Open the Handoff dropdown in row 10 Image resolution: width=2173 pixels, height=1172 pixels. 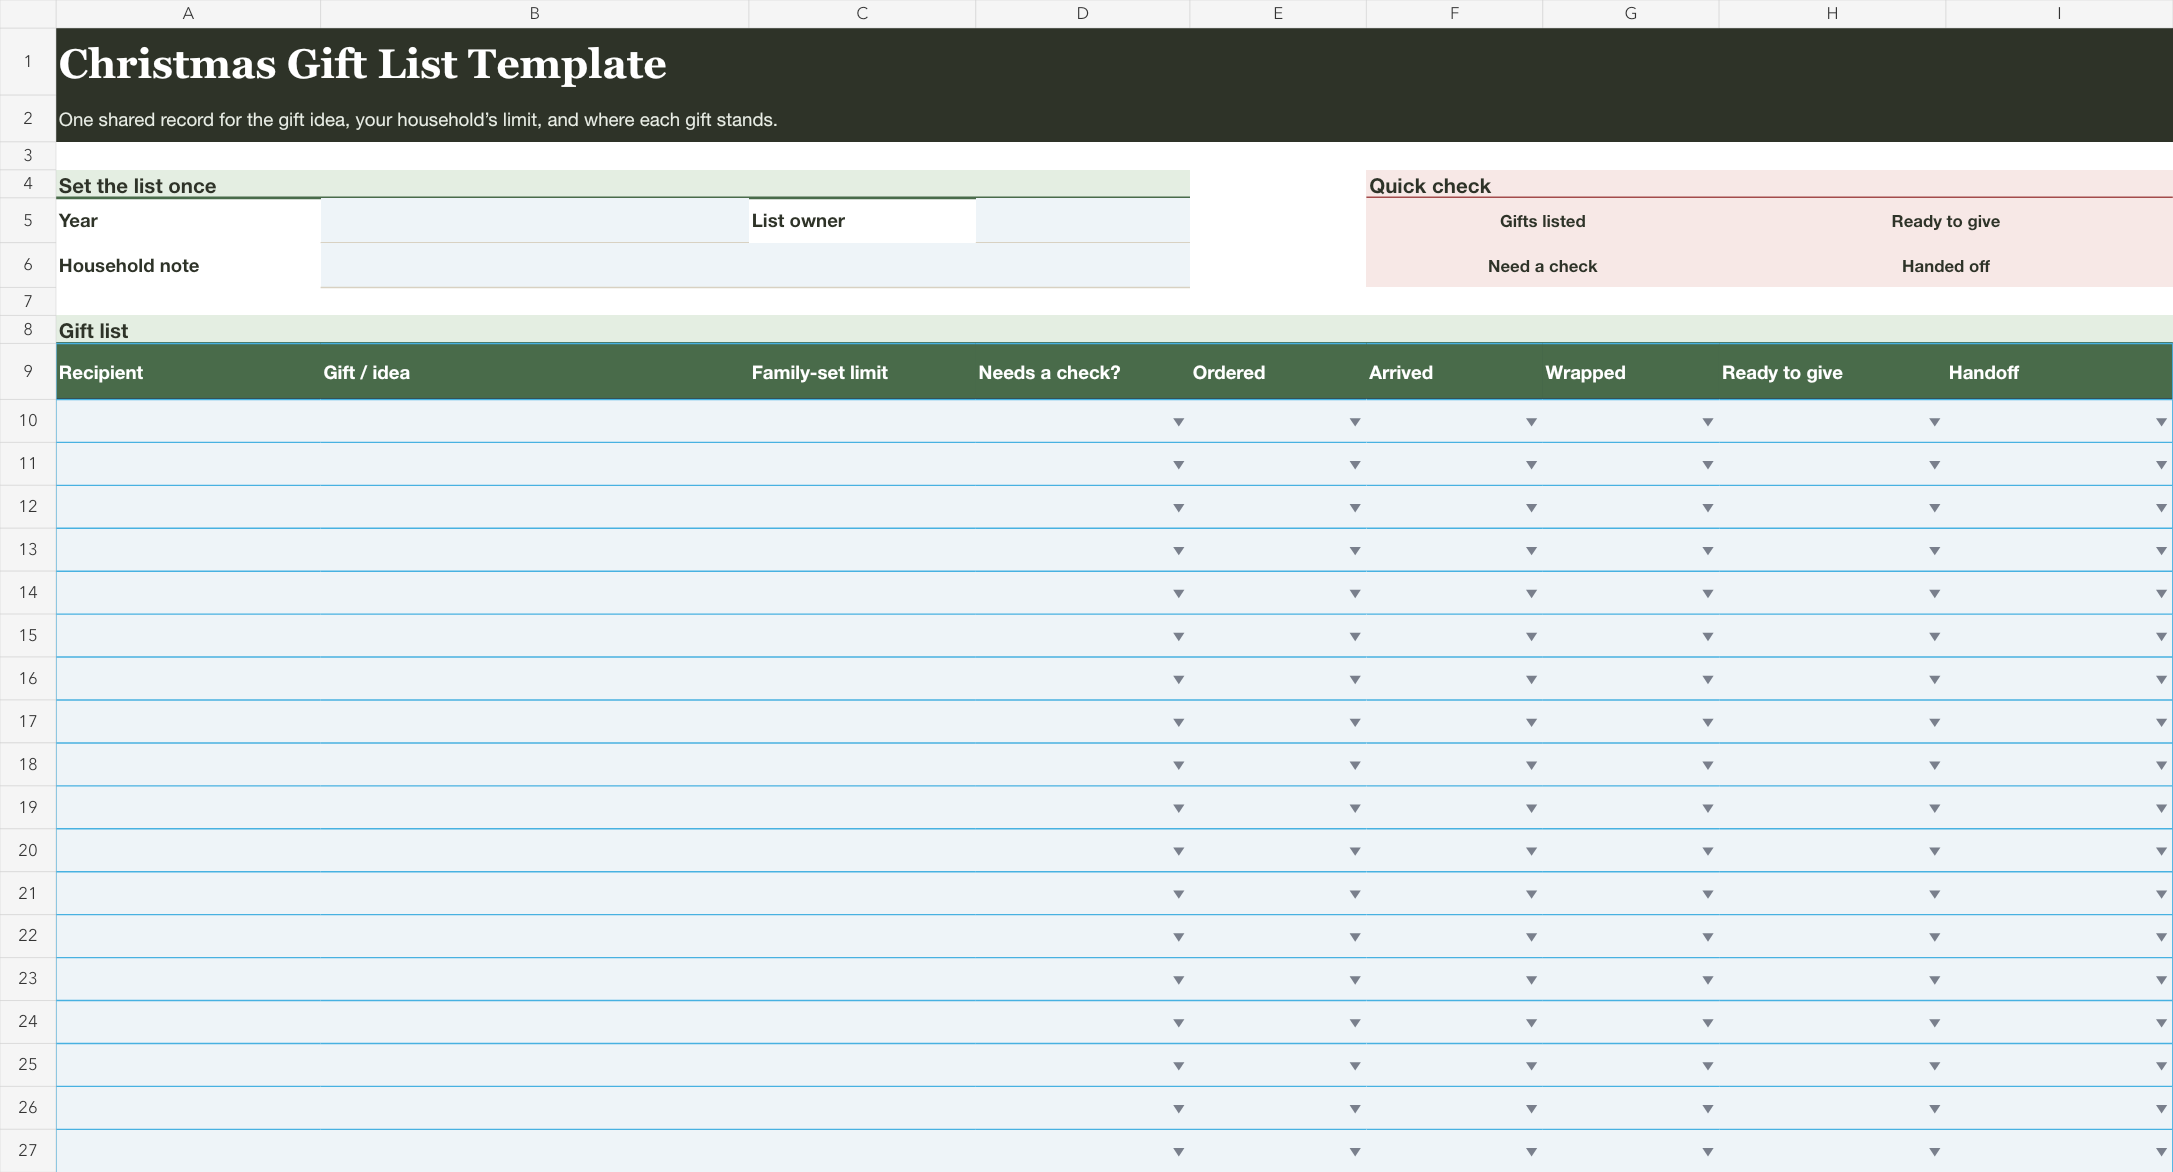[x=2161, y=422]
